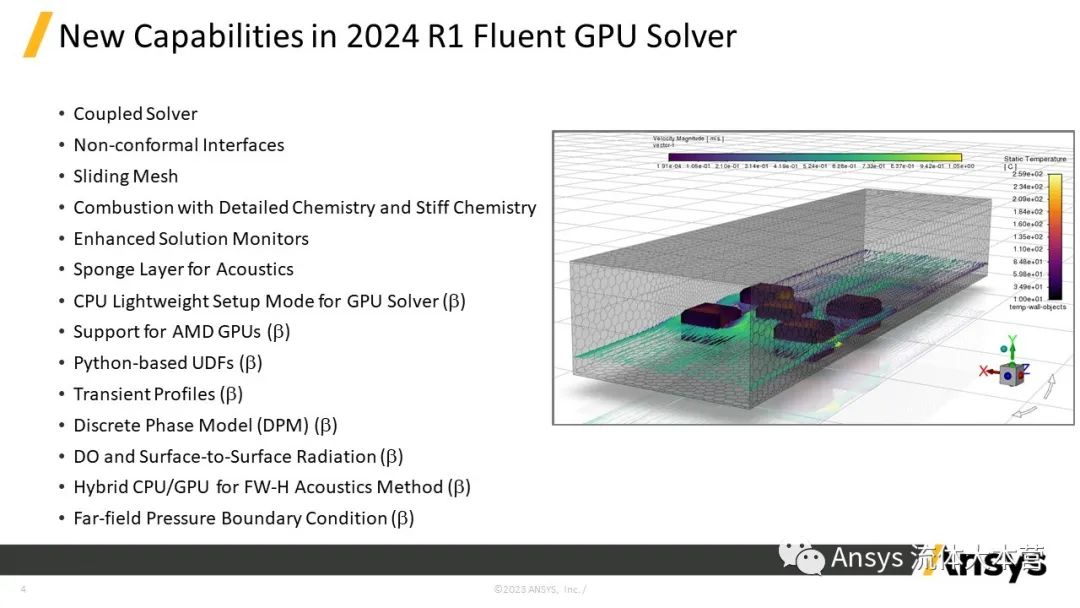
Task: Click Discrete Phase Model (DPM) line
Action: (205, 426)
